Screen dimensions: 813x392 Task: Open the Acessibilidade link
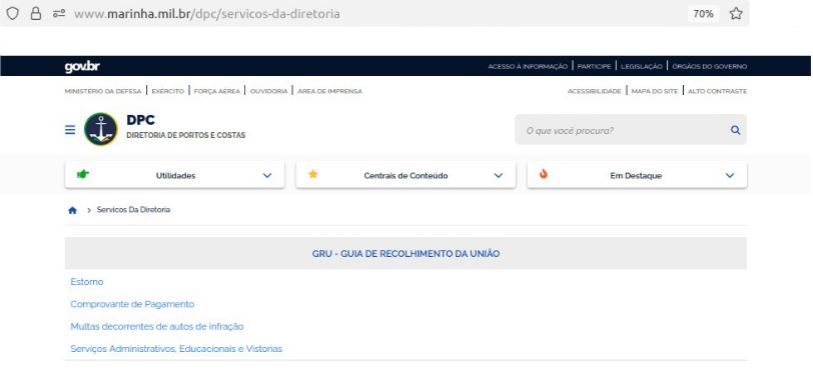point(594,91)
